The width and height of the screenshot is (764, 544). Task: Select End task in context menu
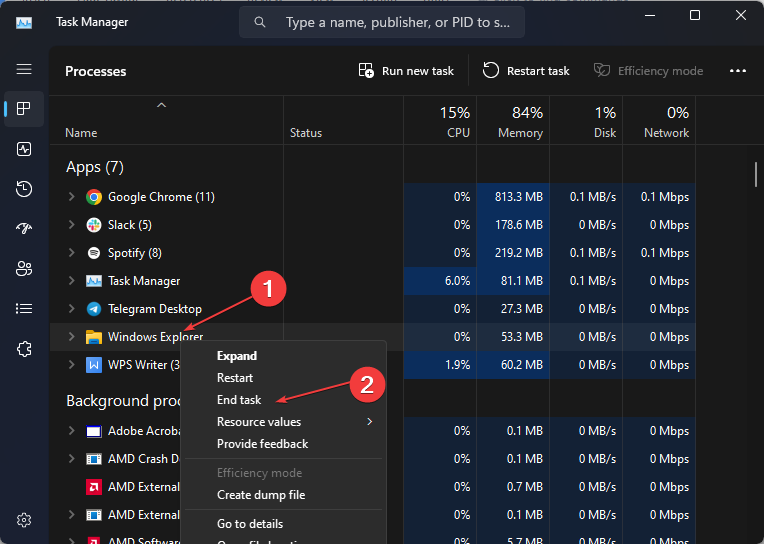pyautogui.click(x=239, y=400)
